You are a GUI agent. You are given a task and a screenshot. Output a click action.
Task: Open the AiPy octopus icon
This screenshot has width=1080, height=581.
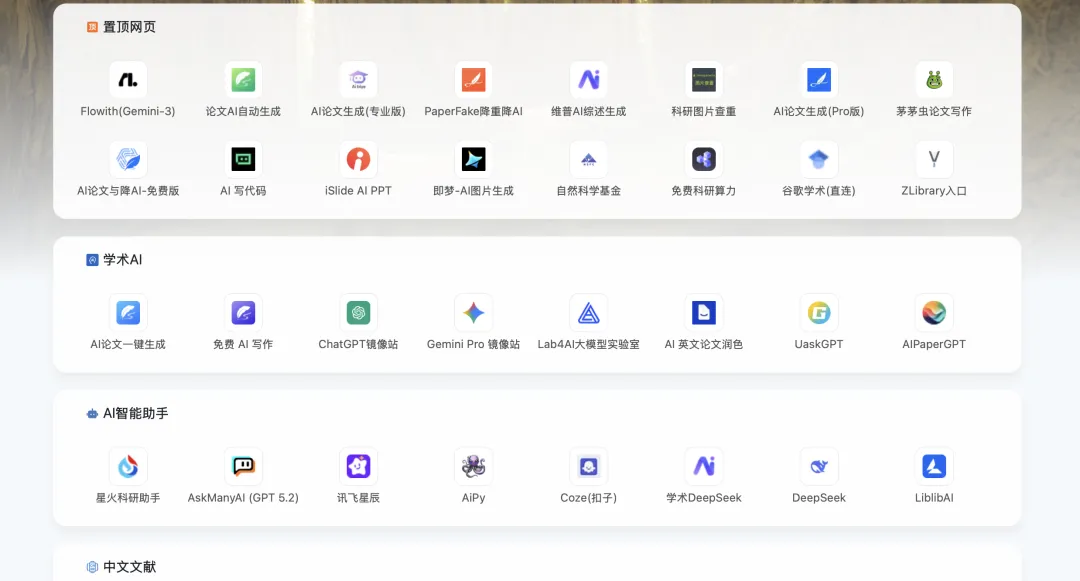pyautogui.click(x=473, y=467)
